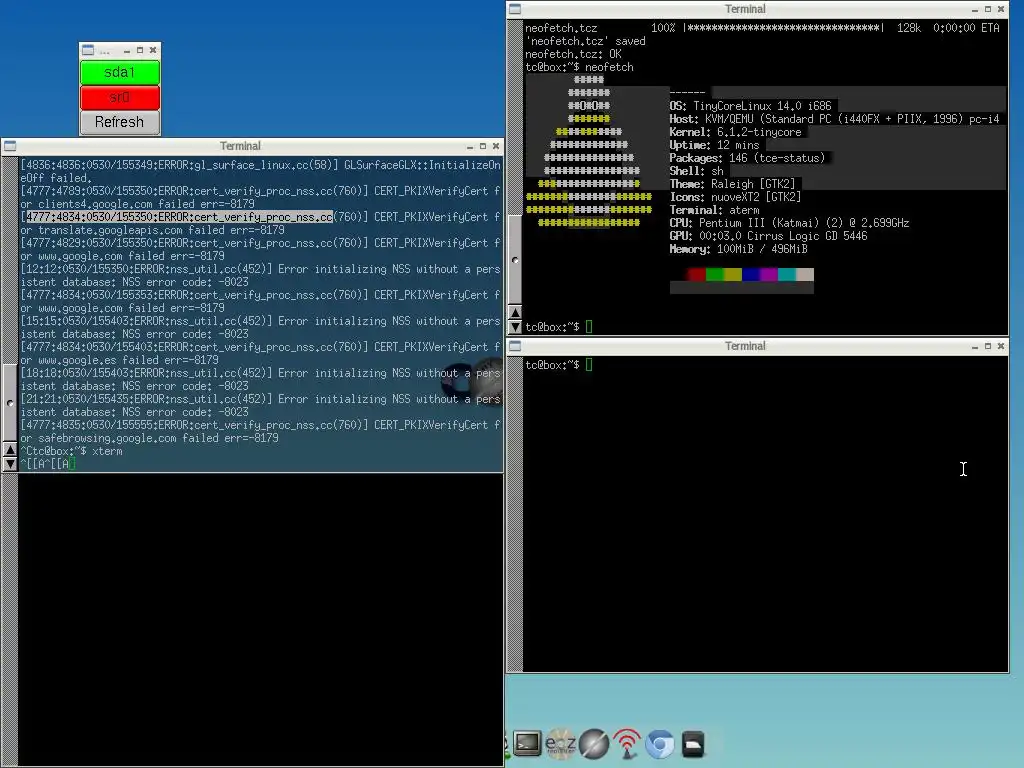Open the red wifi antenna tool in the dock

tap(627, 744)
